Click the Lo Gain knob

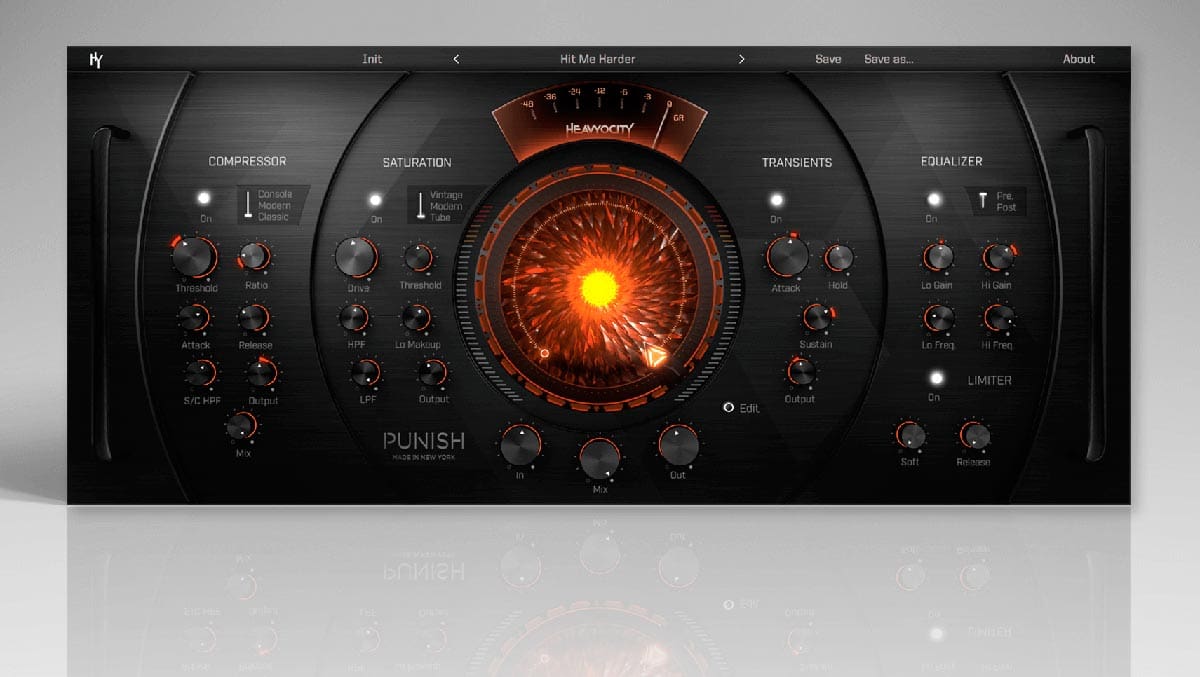937,257
